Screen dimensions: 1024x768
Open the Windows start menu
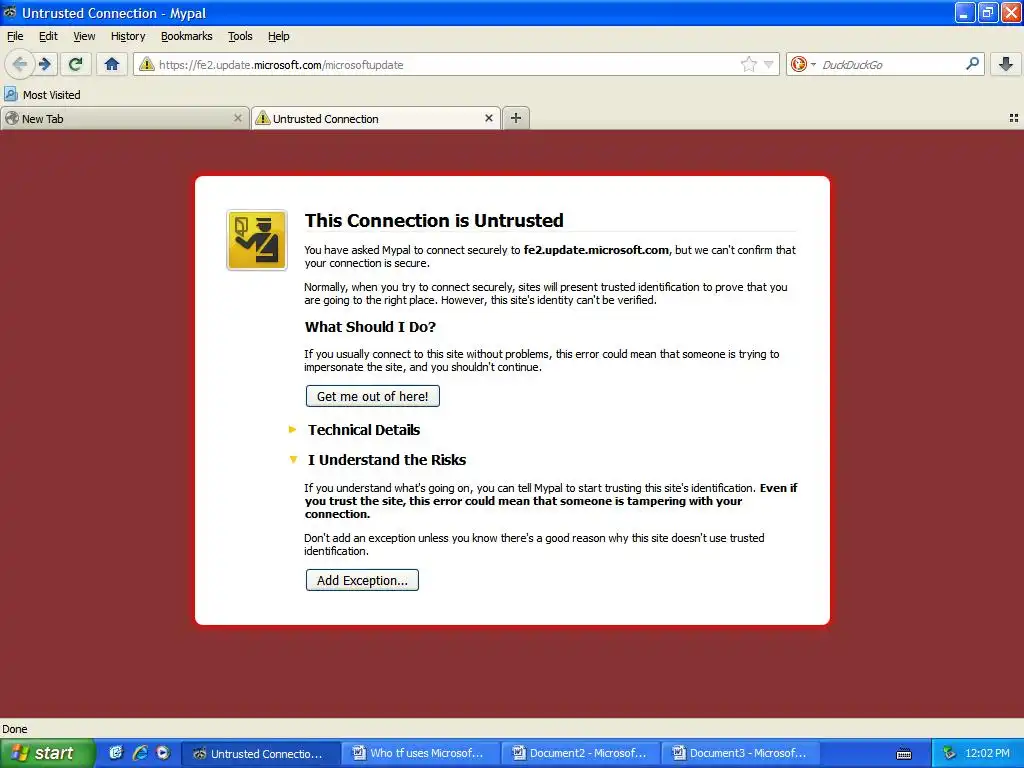[x=47, y=753]
